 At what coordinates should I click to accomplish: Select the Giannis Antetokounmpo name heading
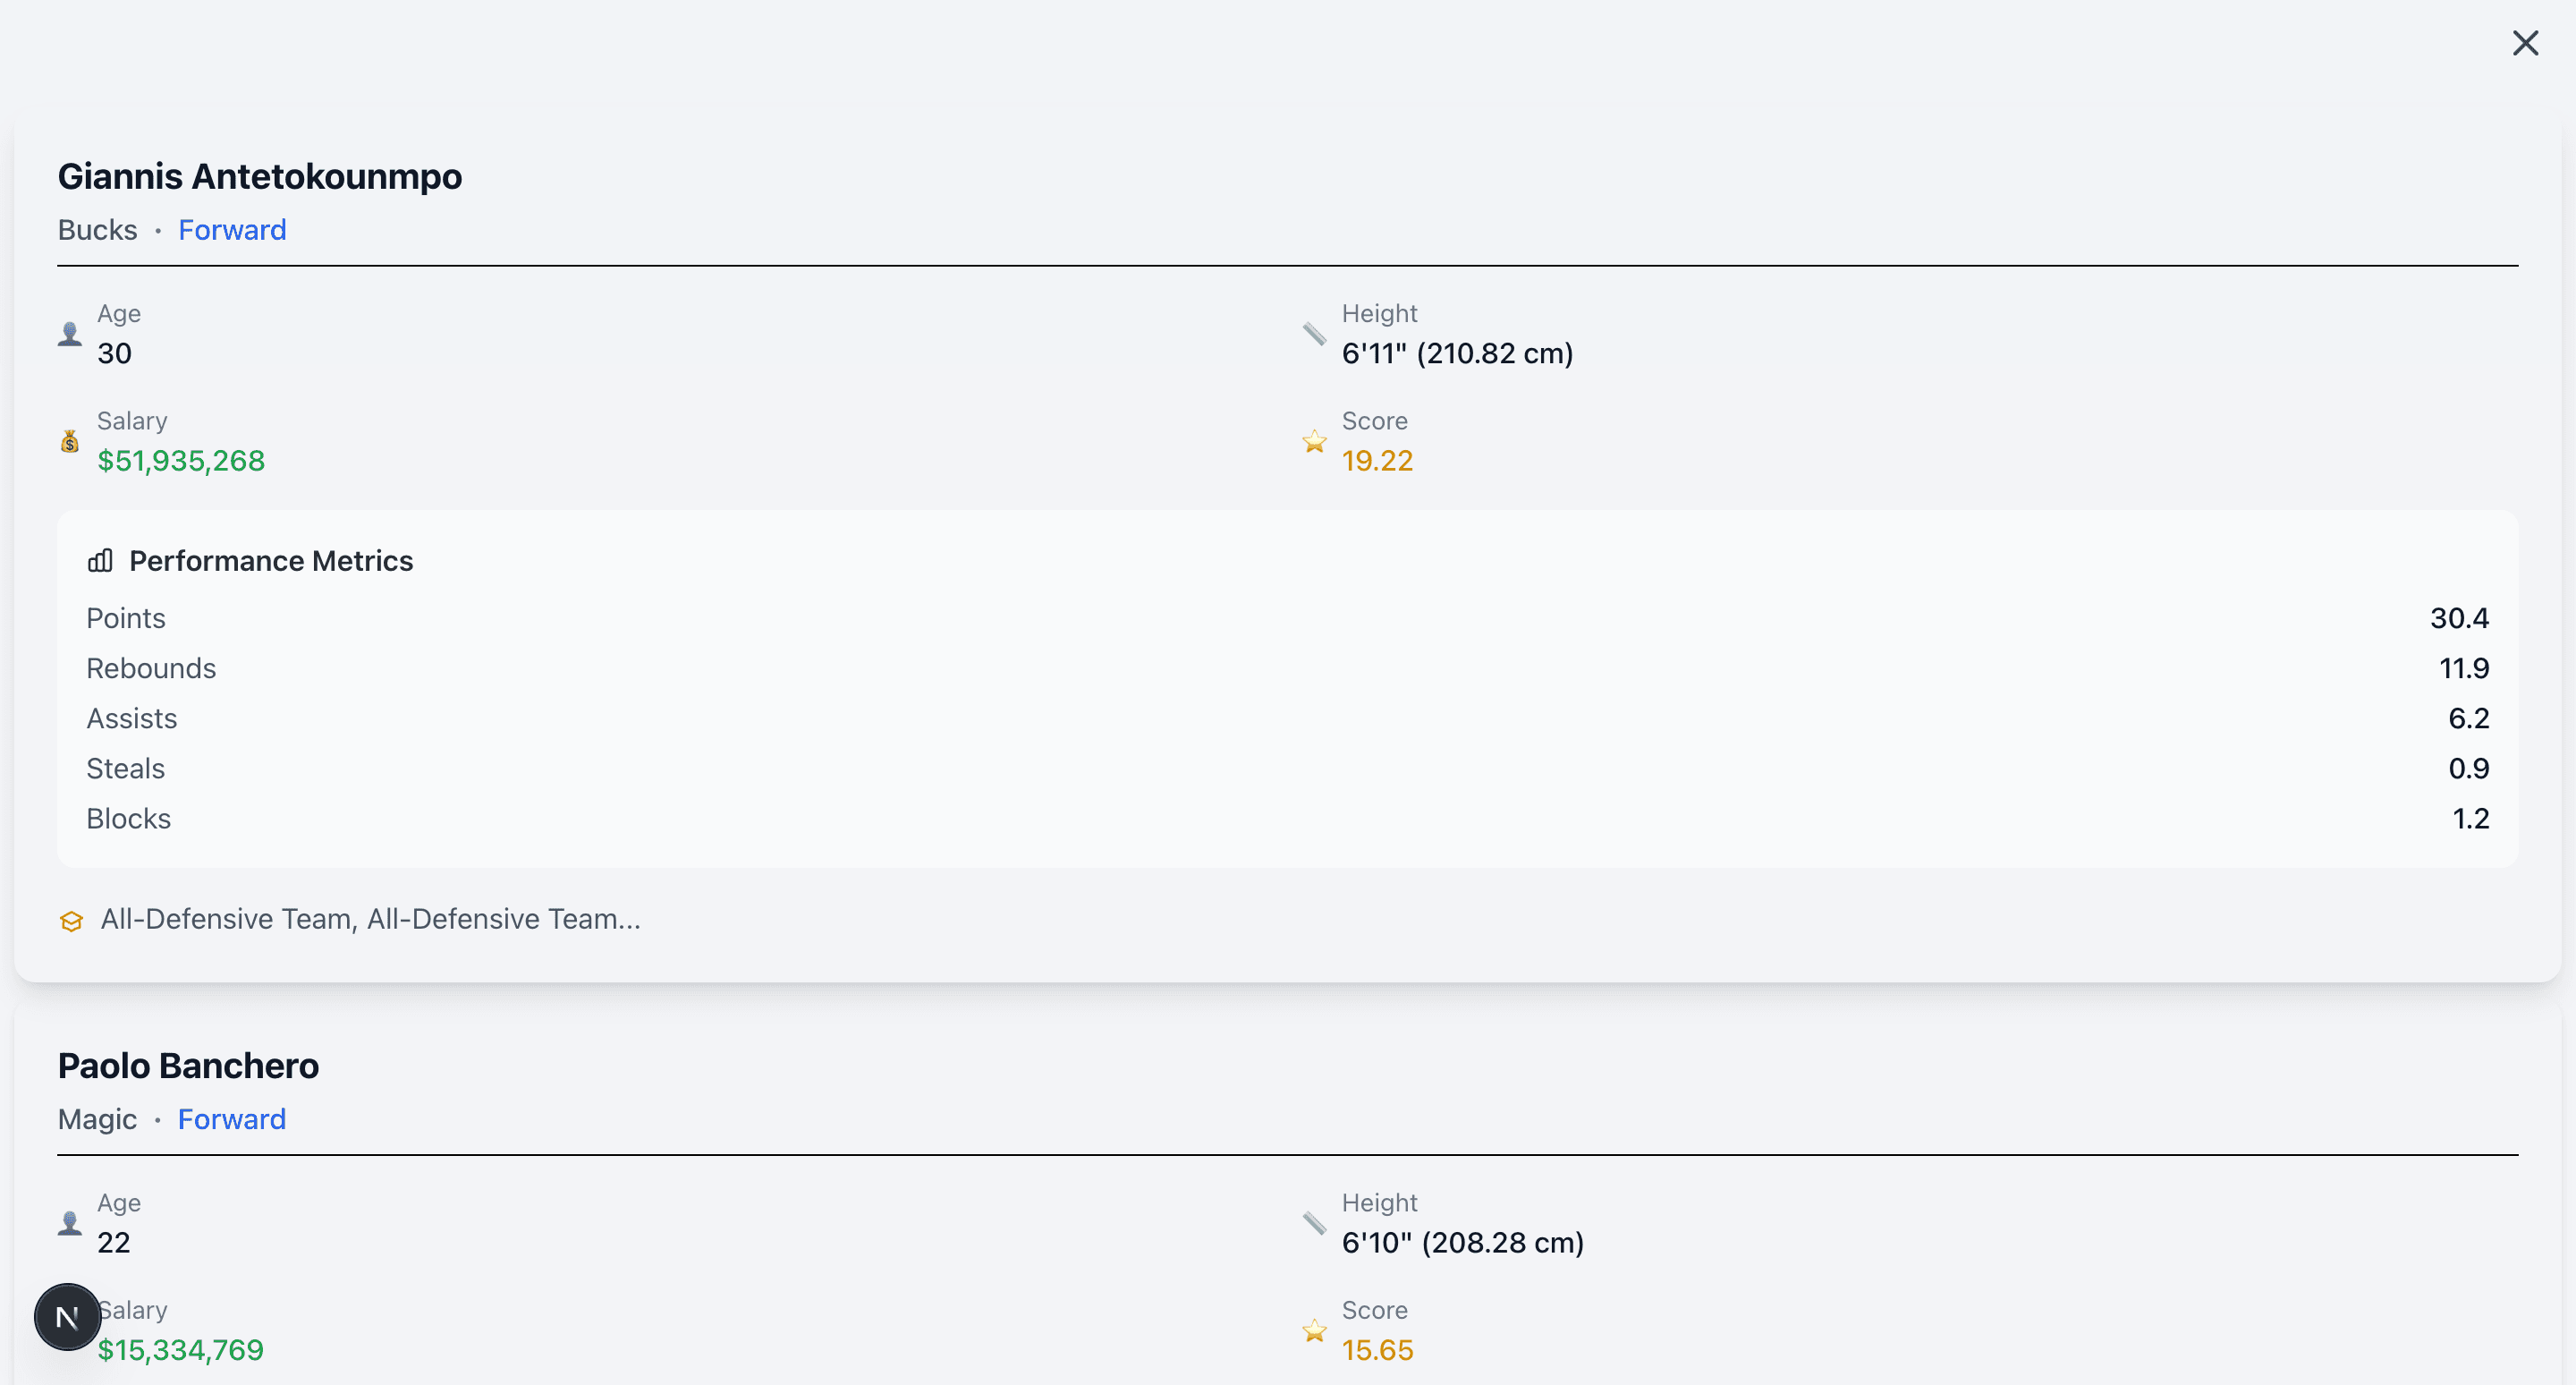click(x=260, y=176)
